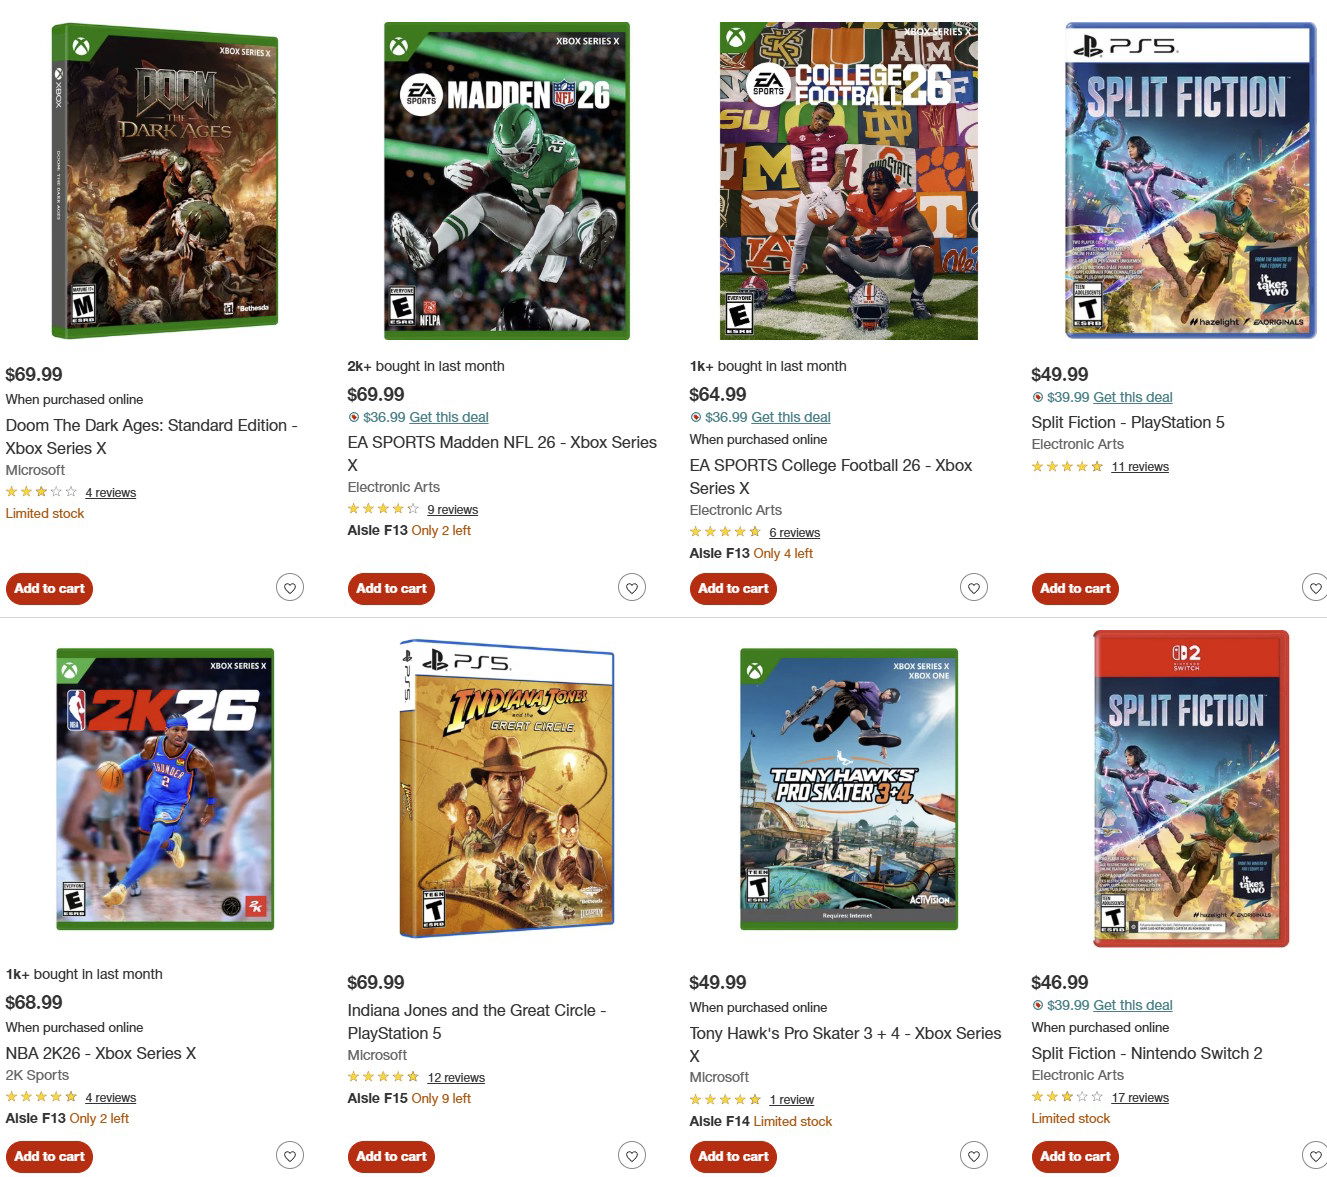This screenshot has height=1177, width=1327.
Task: Add Madden NFL 26 to cart
Action: tap(391, 589)
